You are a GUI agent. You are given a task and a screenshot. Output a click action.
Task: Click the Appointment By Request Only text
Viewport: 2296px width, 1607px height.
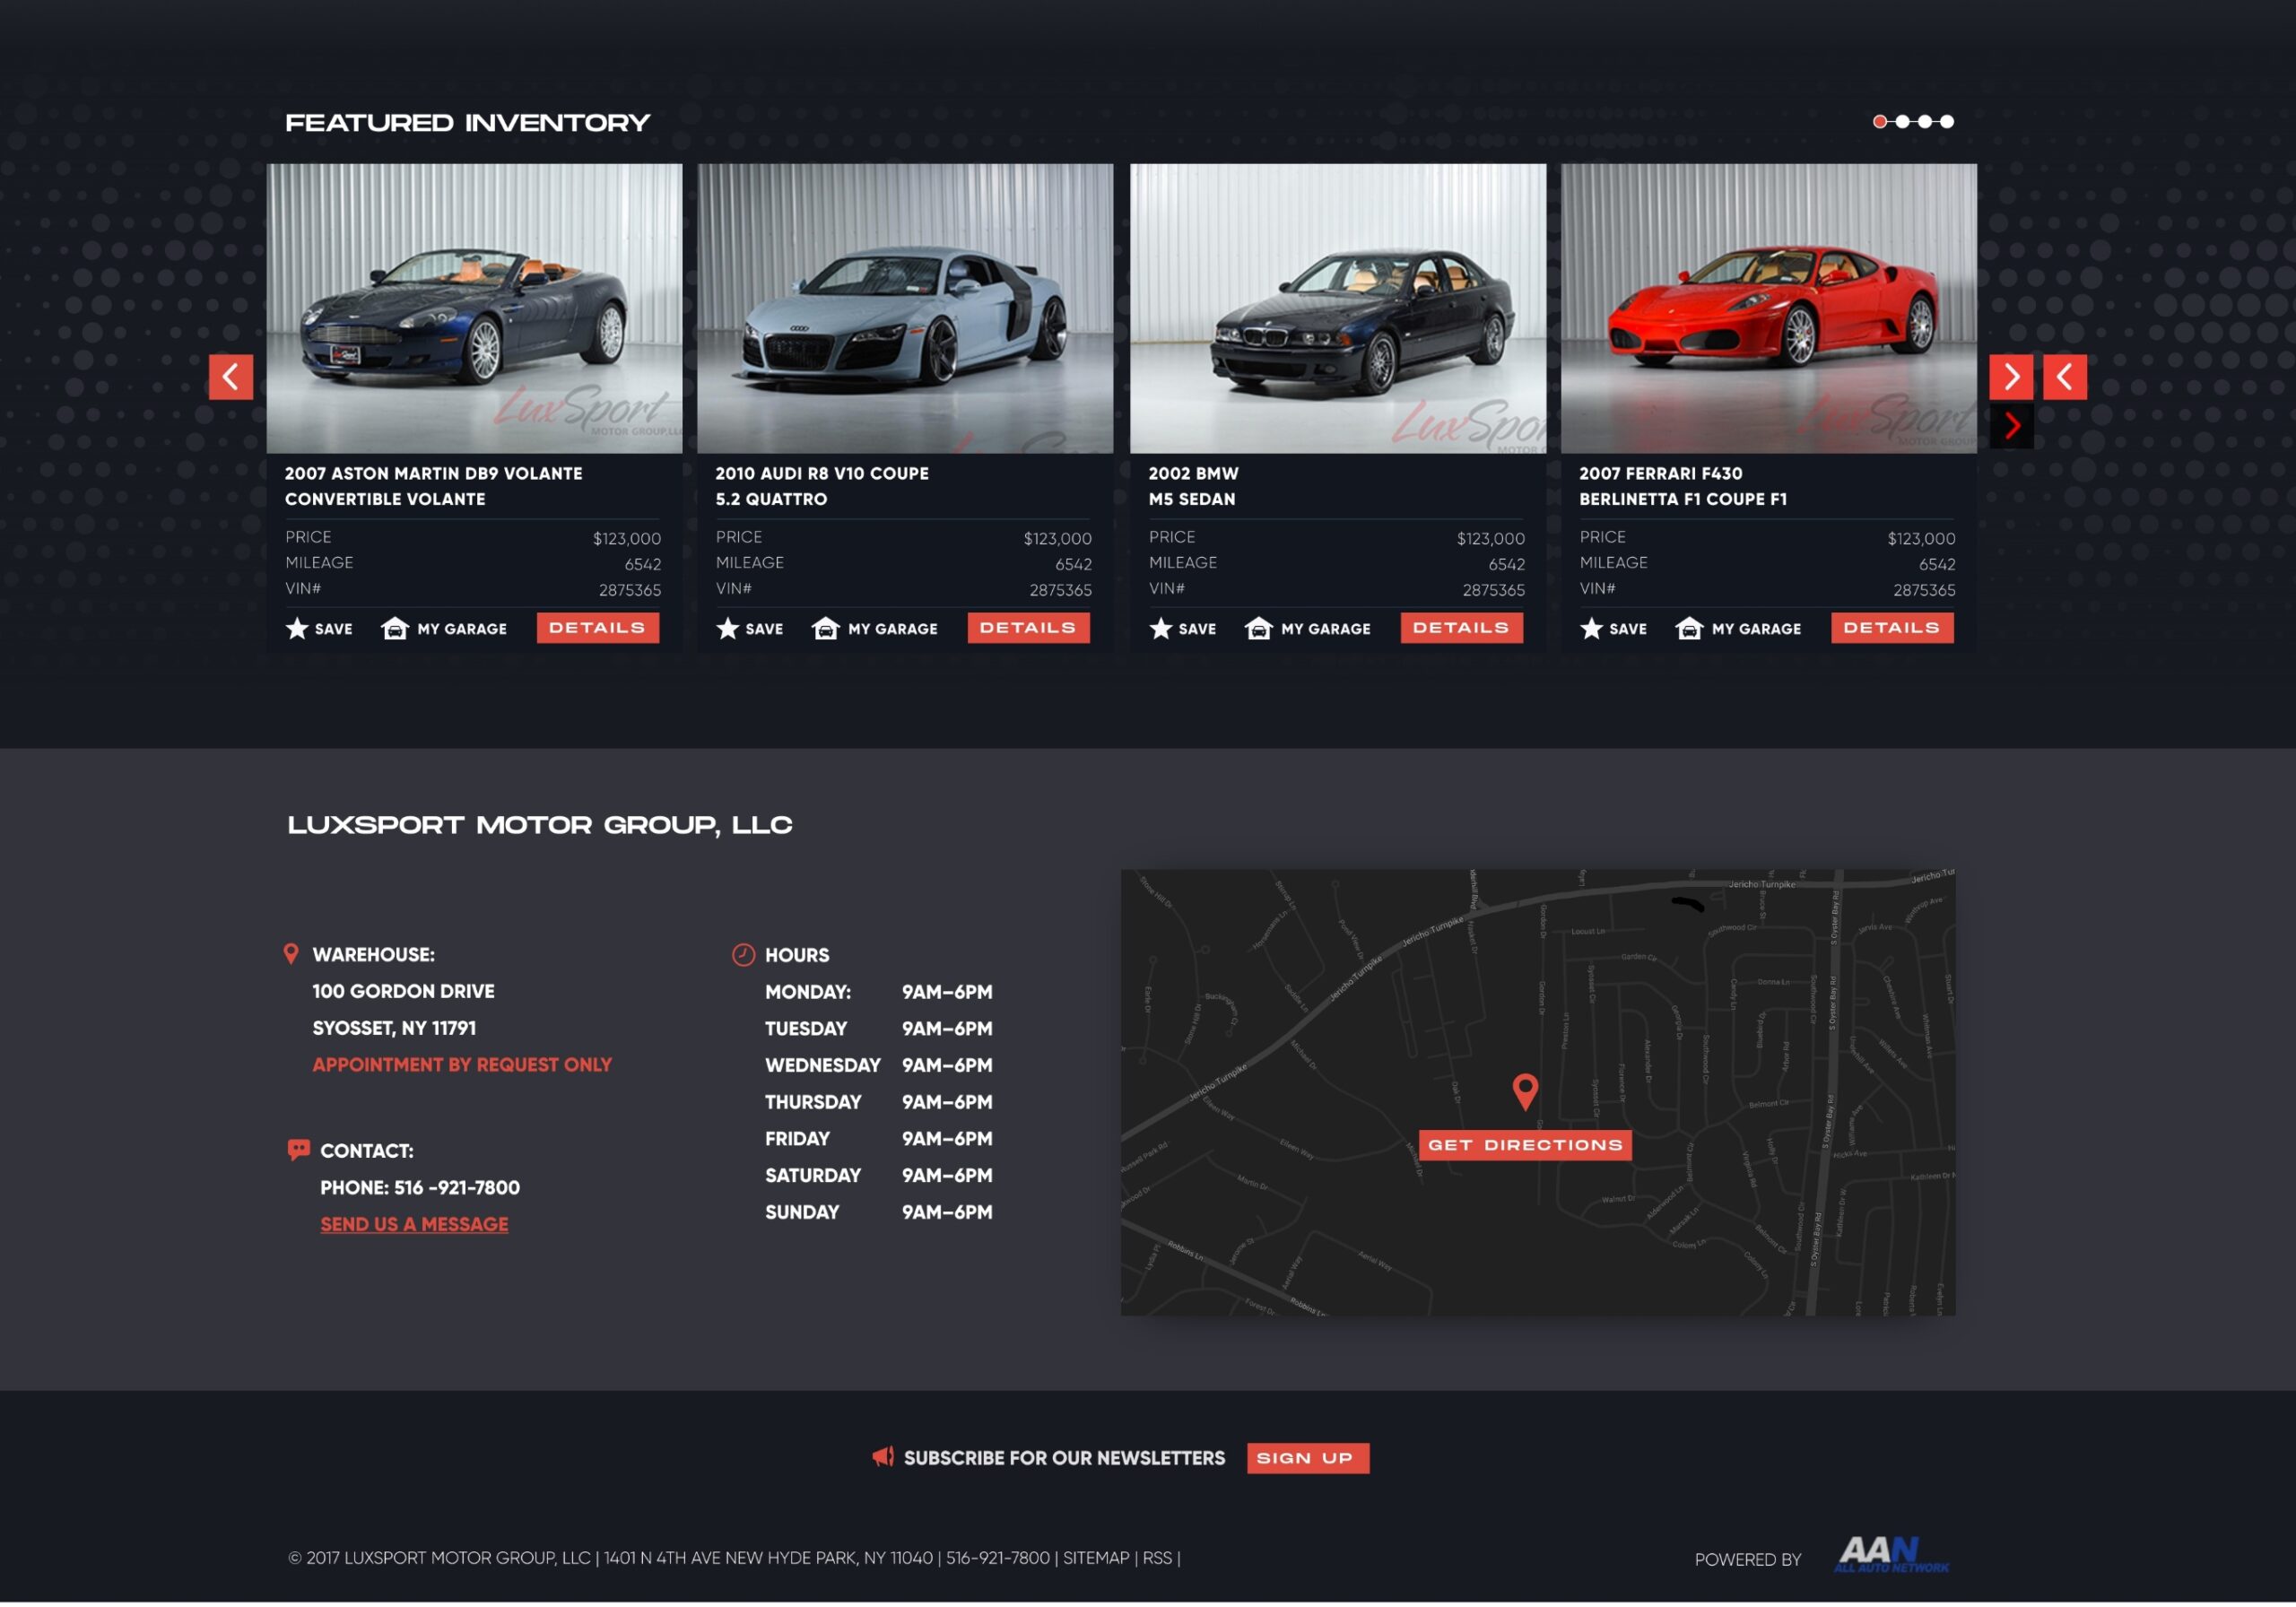point(462,1066)
